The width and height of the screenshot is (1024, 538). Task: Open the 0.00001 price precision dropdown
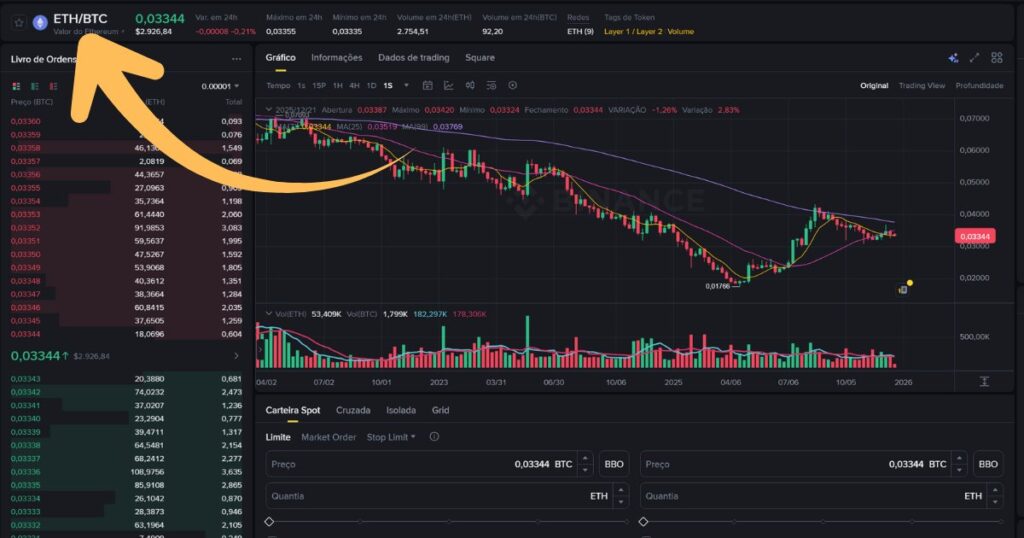(220, 86)
